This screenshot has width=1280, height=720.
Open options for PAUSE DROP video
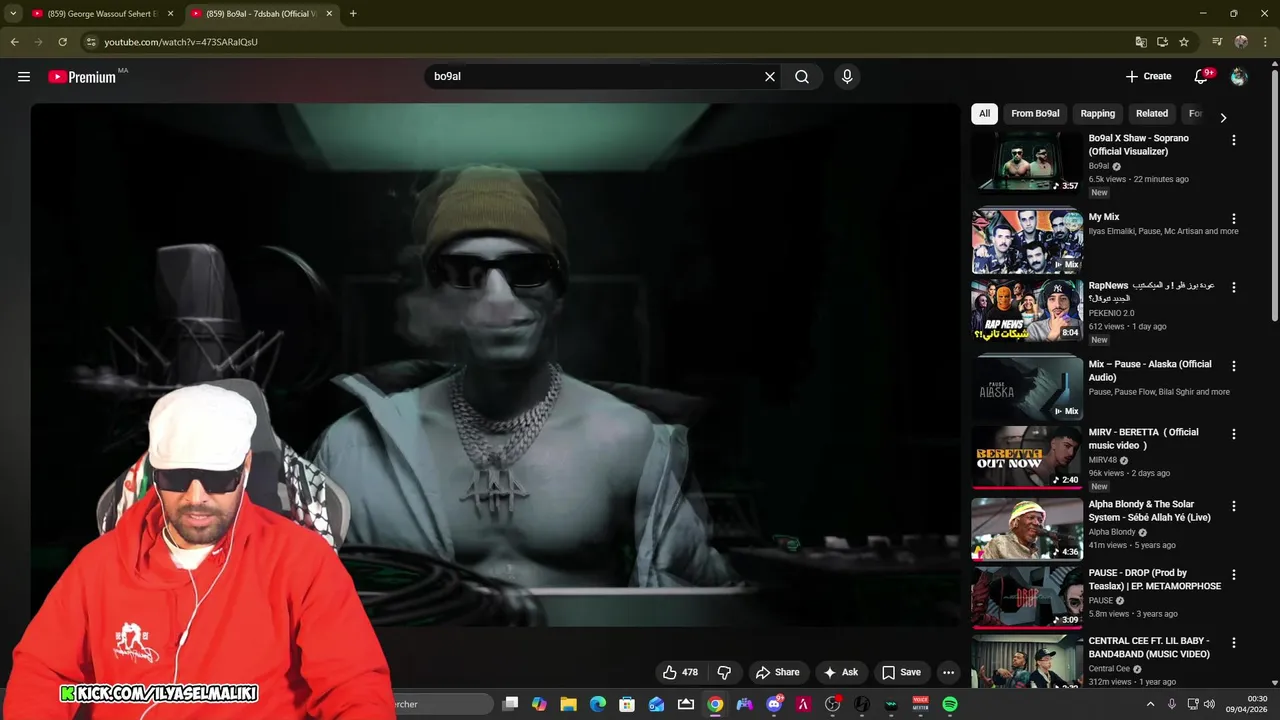[x=1233, y=575]
